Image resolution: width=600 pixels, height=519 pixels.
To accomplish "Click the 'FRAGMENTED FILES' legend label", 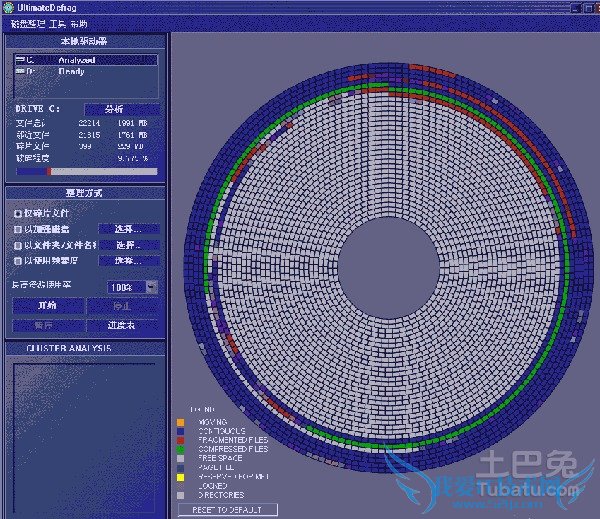I will point(233,440).
